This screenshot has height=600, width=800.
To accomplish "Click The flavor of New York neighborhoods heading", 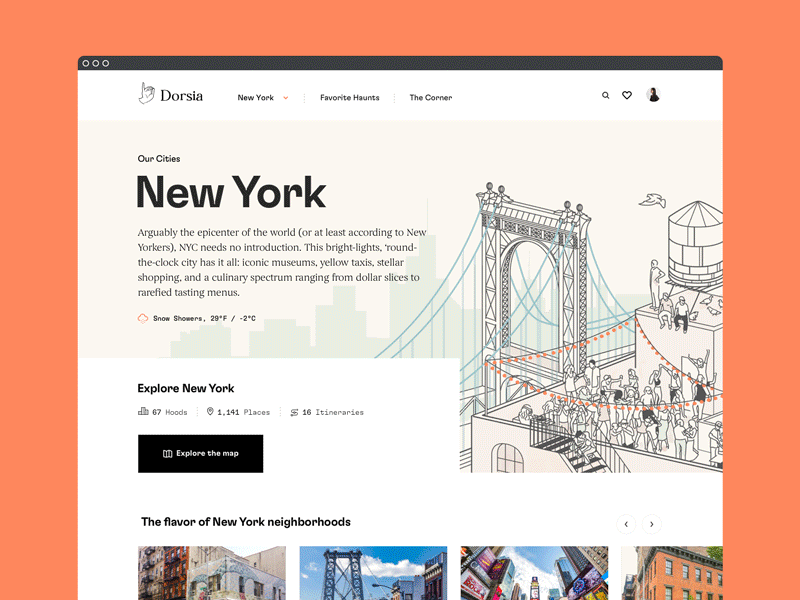I will [246, 522].
